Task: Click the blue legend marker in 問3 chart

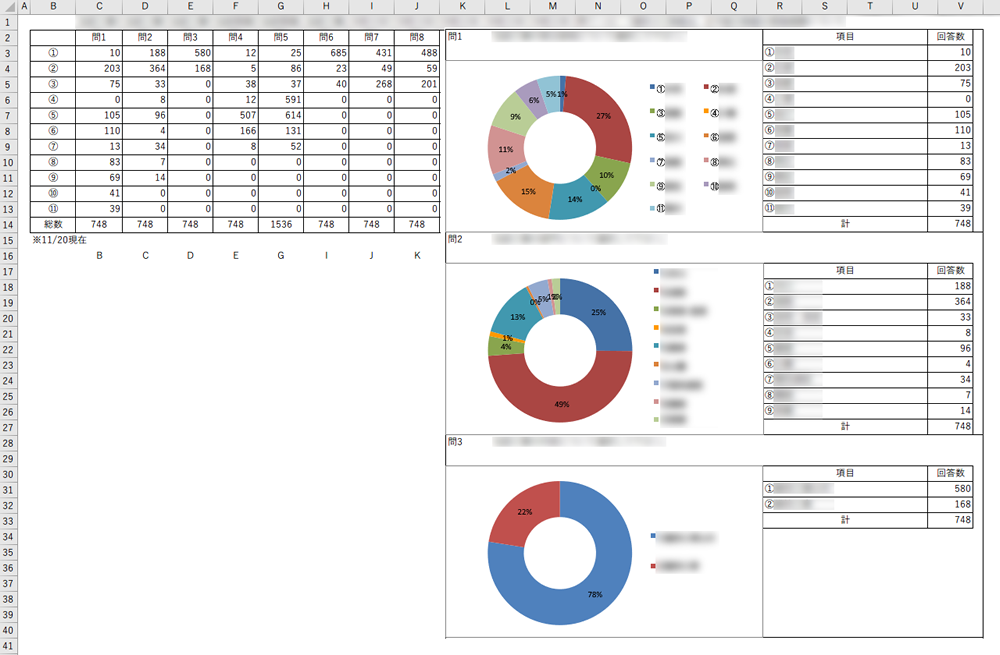Action: click(654, 537)
